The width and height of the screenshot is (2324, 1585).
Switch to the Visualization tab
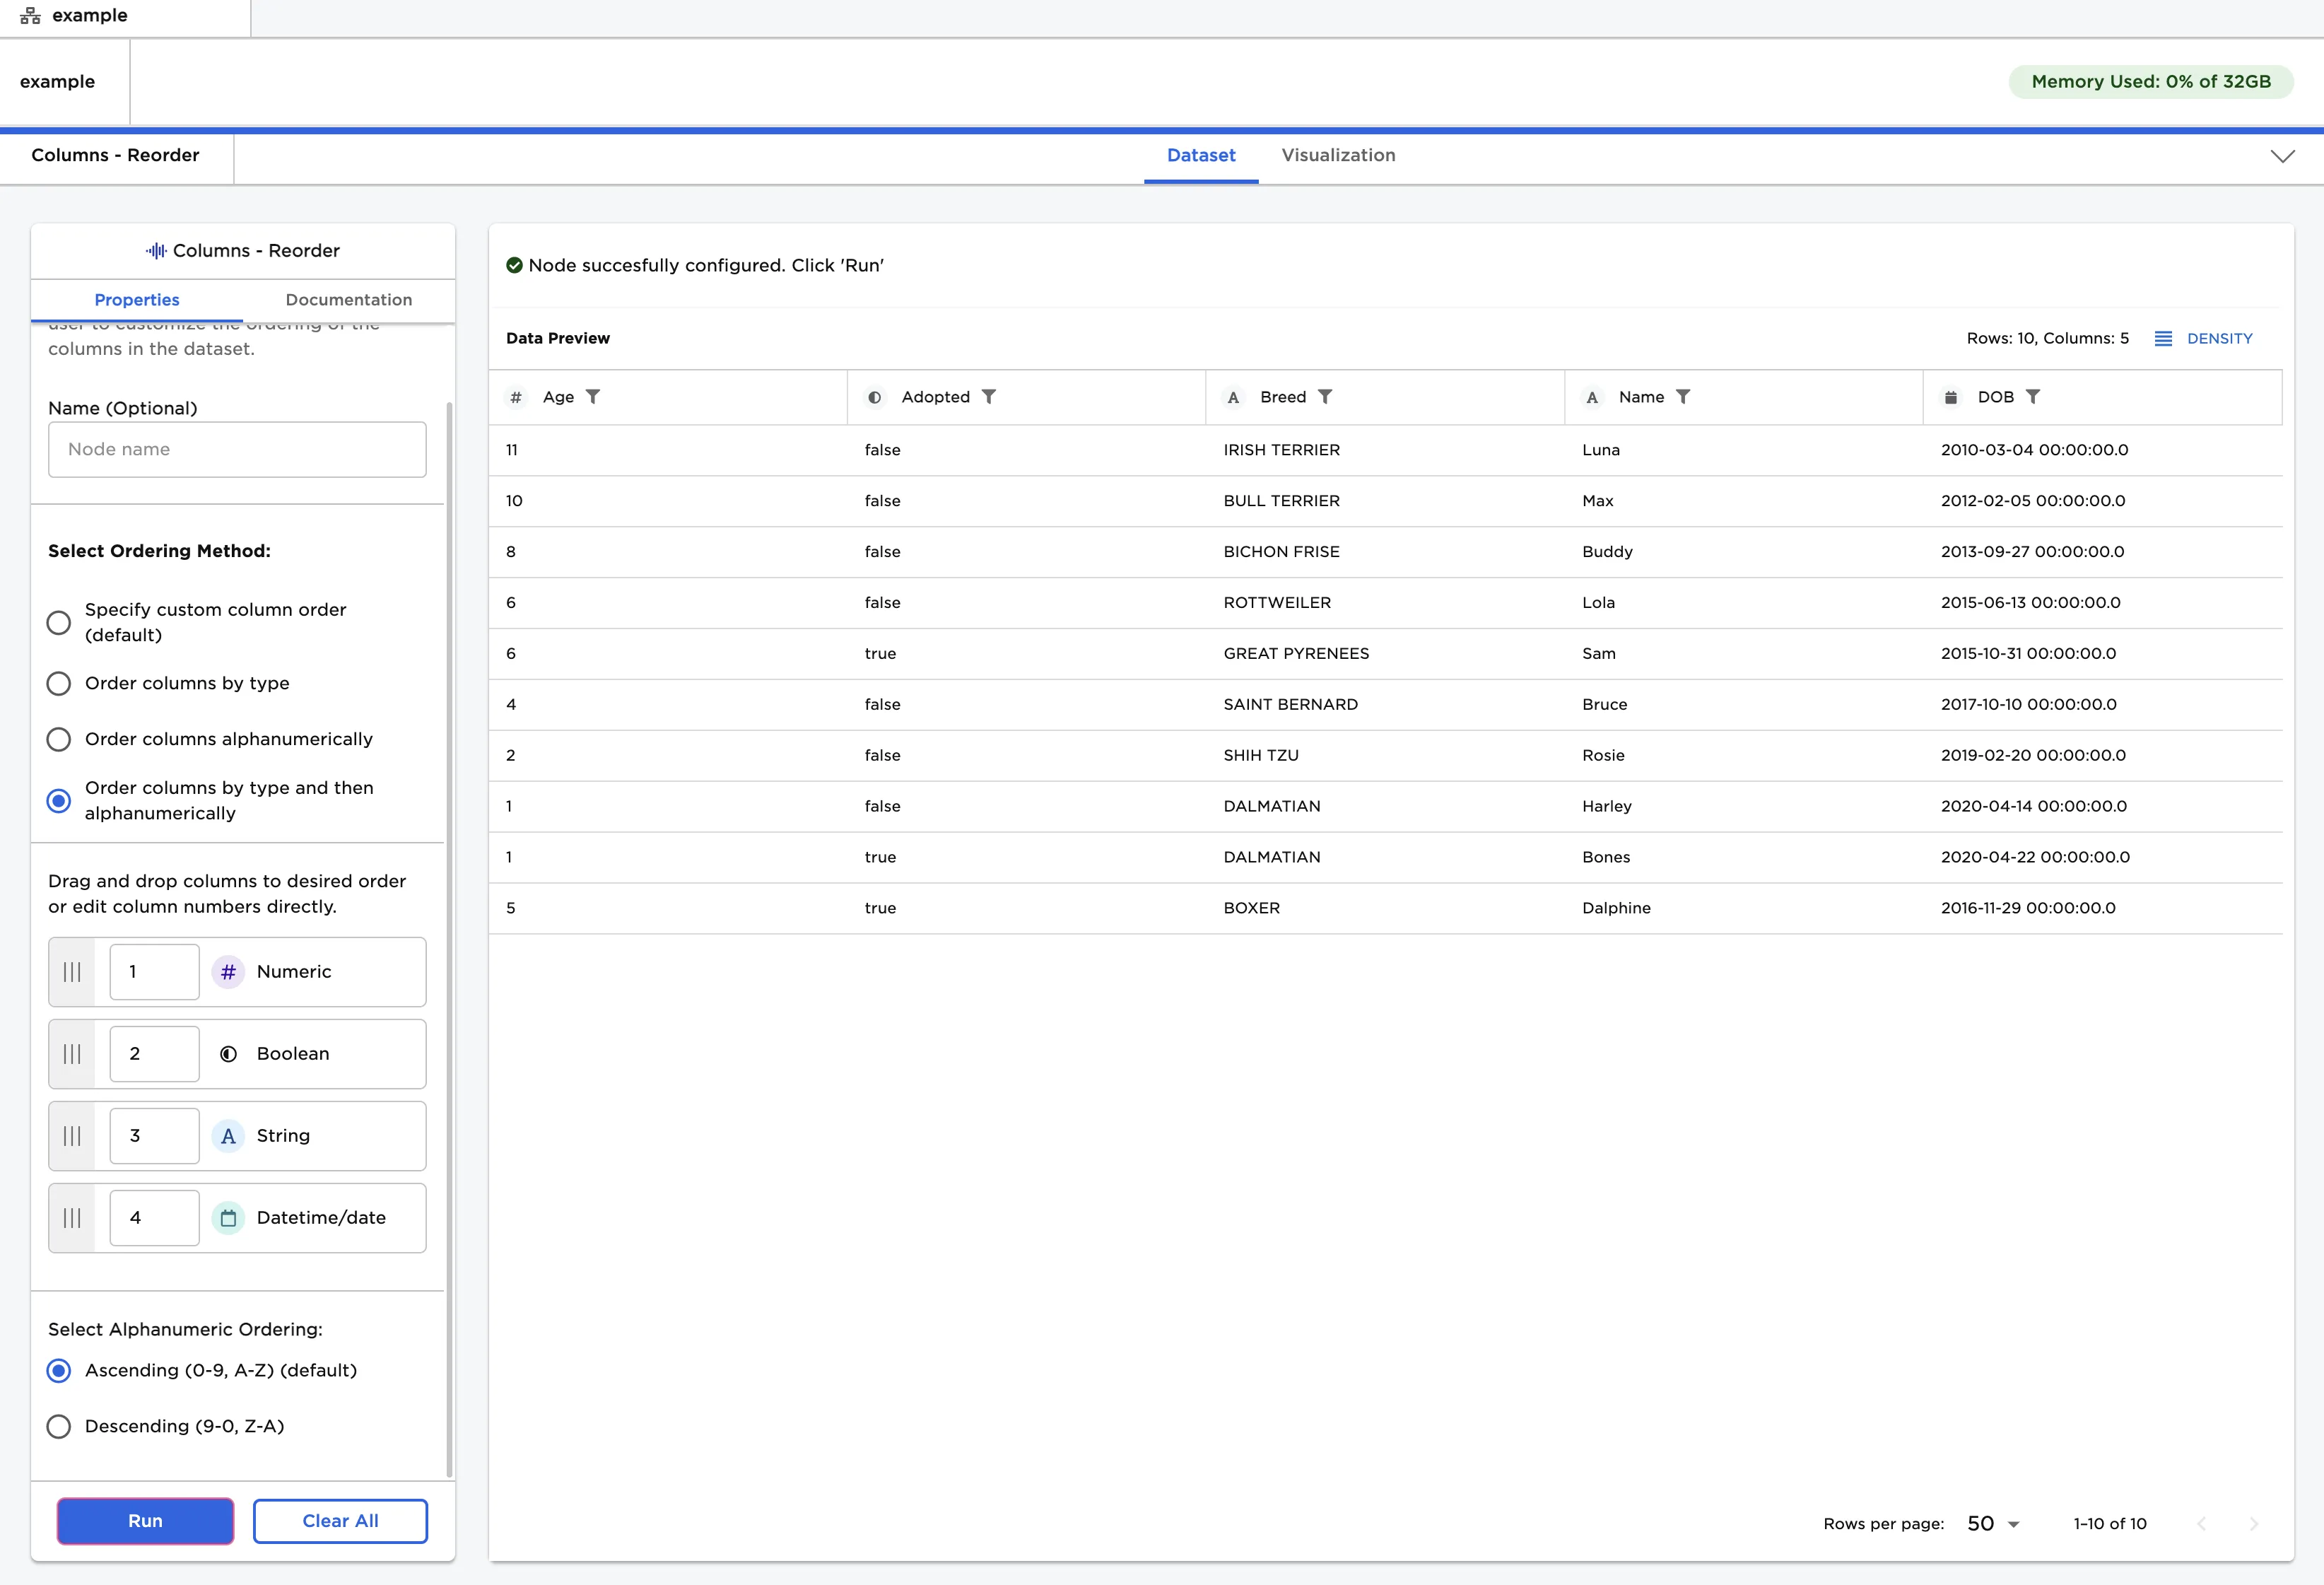[1338, 156]
